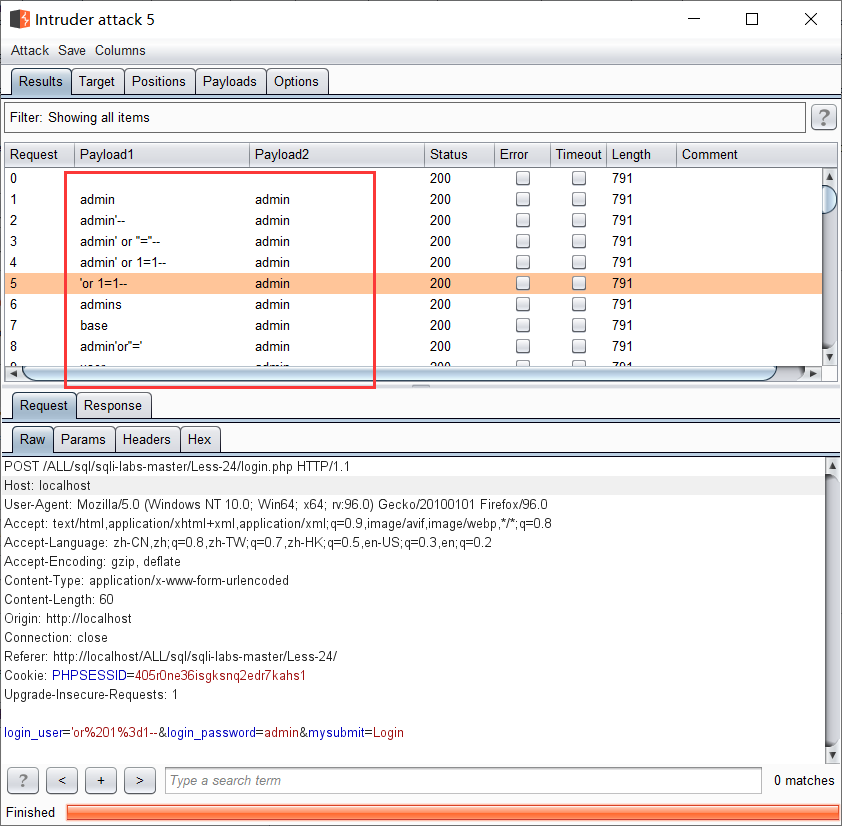Toggle Error checkbox for request 8

pyautogui.click(x=522, y=346)
